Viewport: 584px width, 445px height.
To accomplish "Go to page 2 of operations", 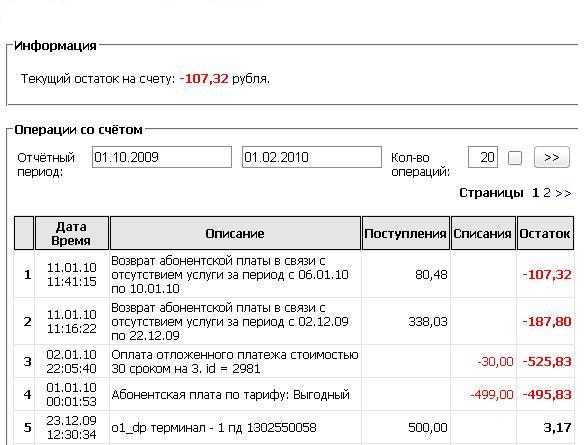I will click(546, 193).
